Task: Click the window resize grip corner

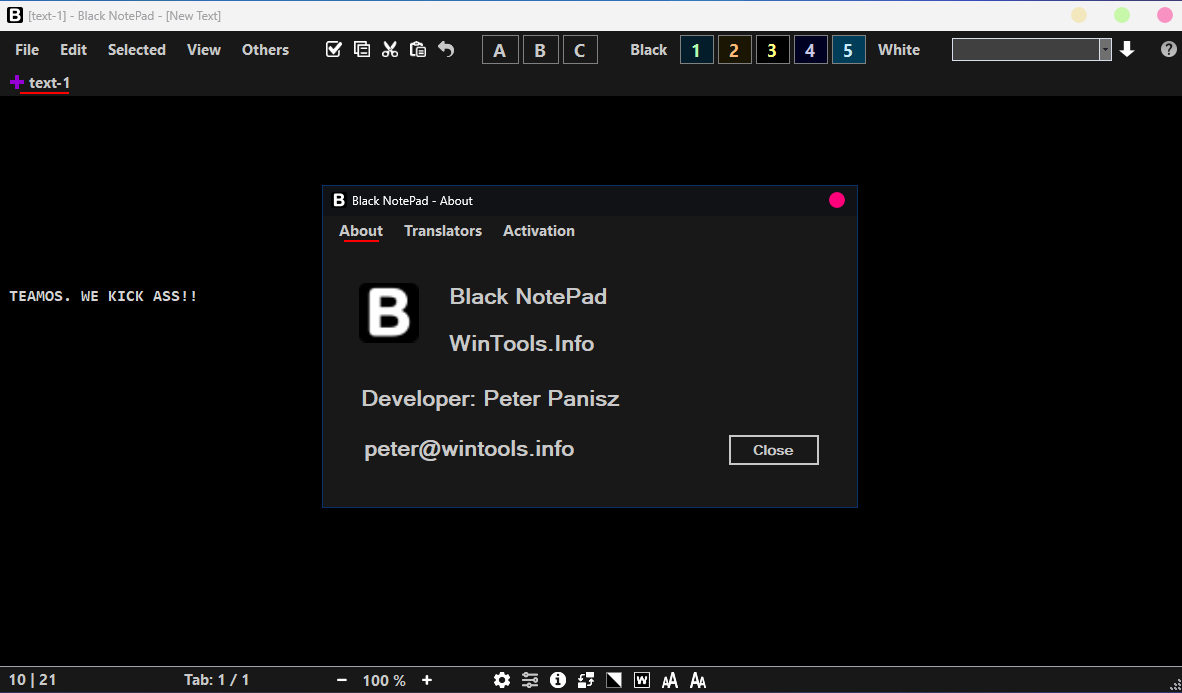Action: click(x=1174, y=685)
